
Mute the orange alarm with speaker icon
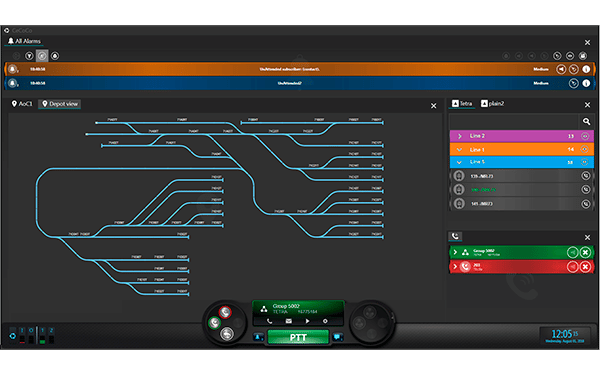tap(561, 69)
